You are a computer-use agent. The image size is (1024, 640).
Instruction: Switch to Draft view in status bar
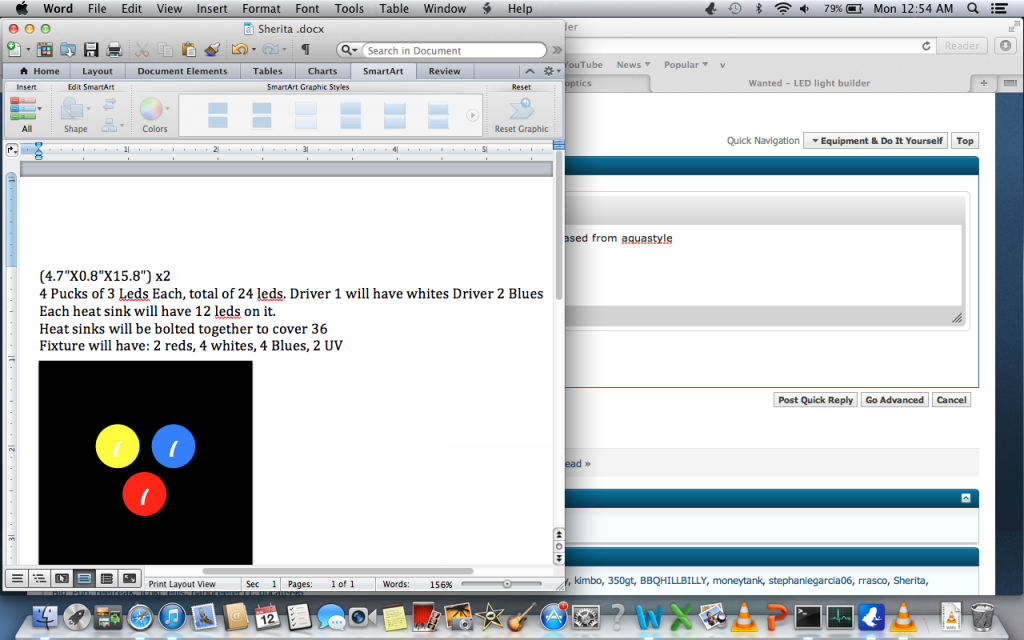point(17,578)
